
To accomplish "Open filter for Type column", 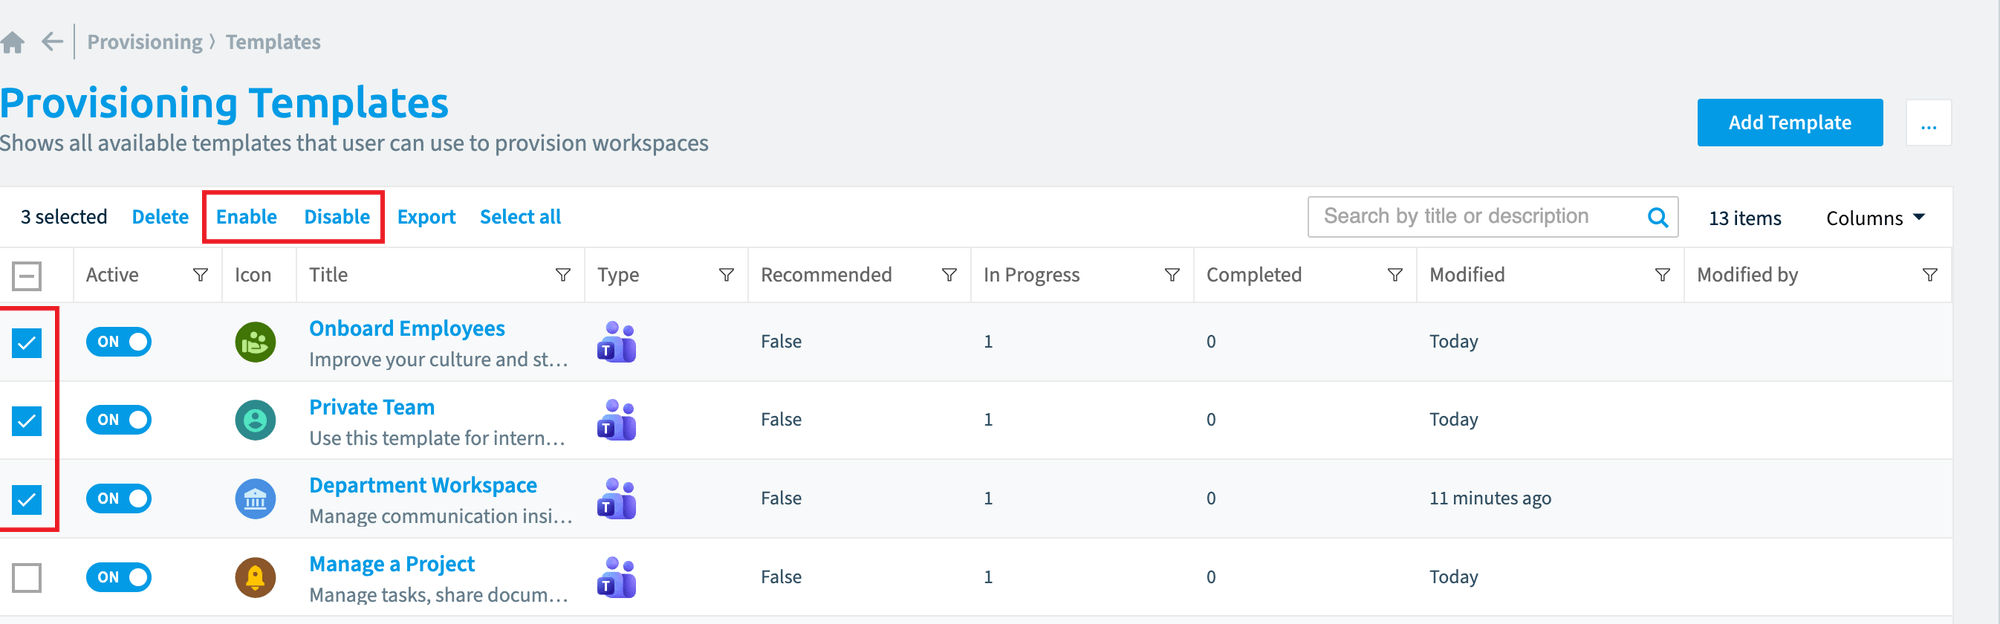I will [x=727, y=275].
